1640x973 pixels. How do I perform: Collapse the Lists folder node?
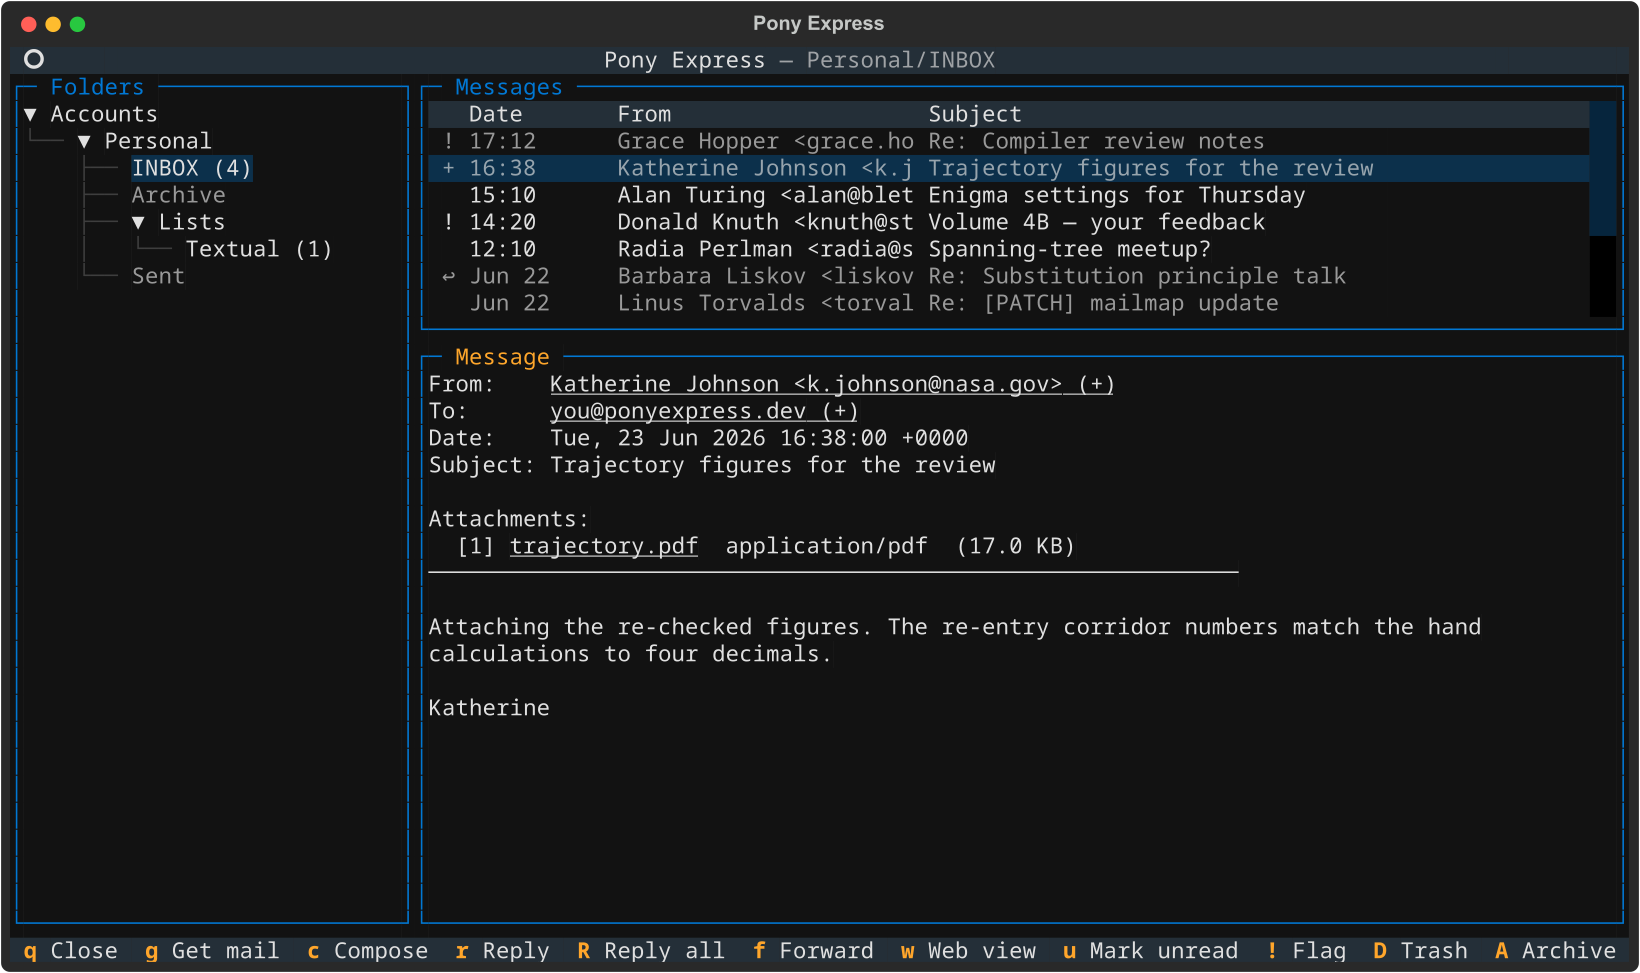(x=138, y=223)
